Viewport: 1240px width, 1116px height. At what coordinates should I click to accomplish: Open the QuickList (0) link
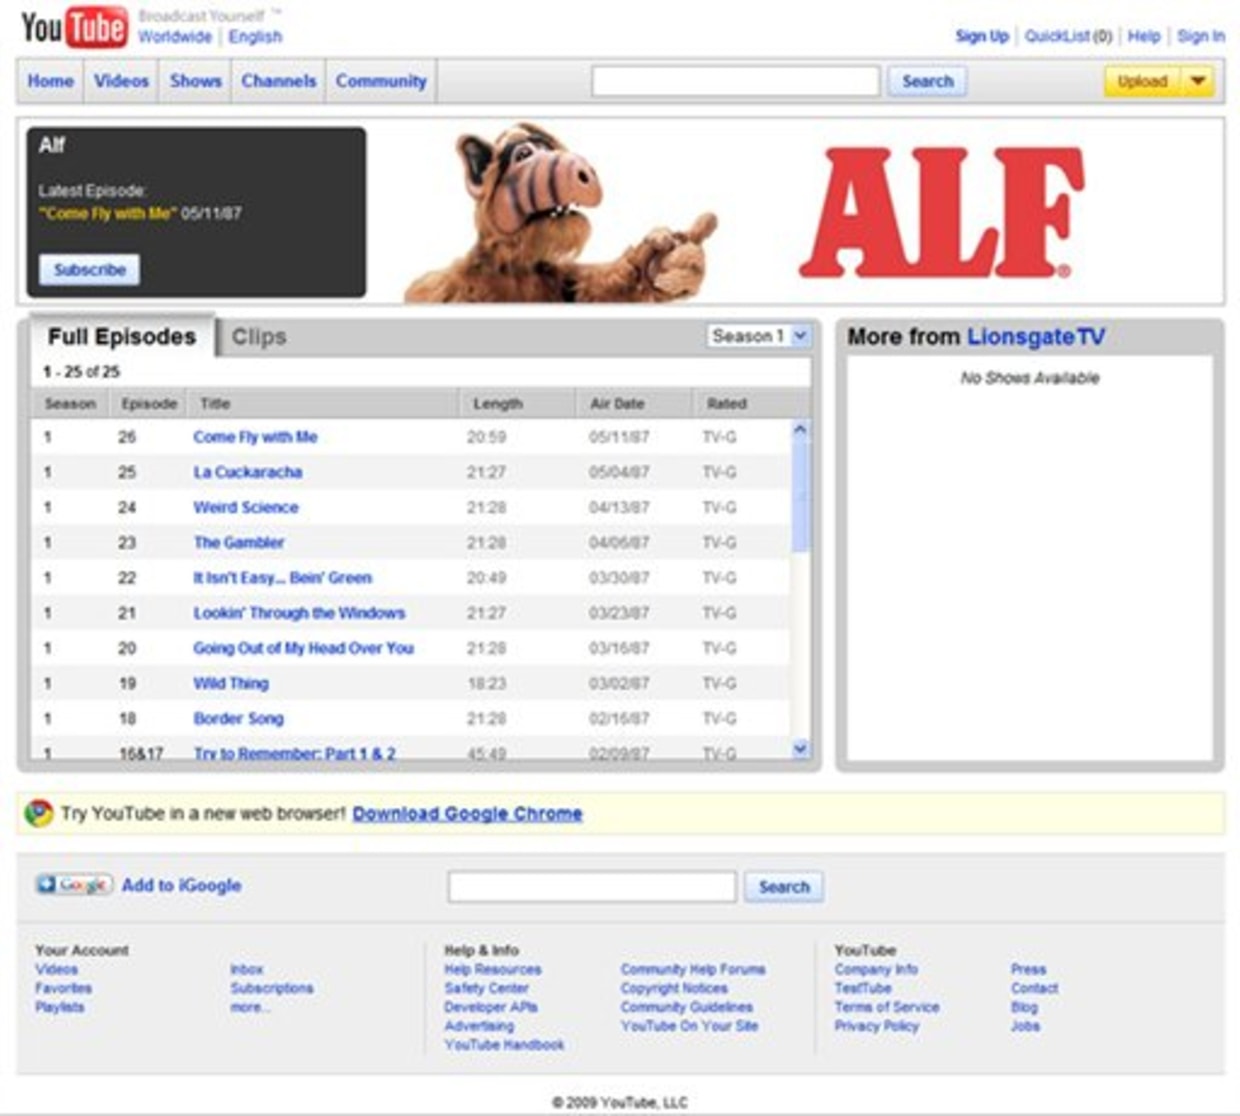1068,36
